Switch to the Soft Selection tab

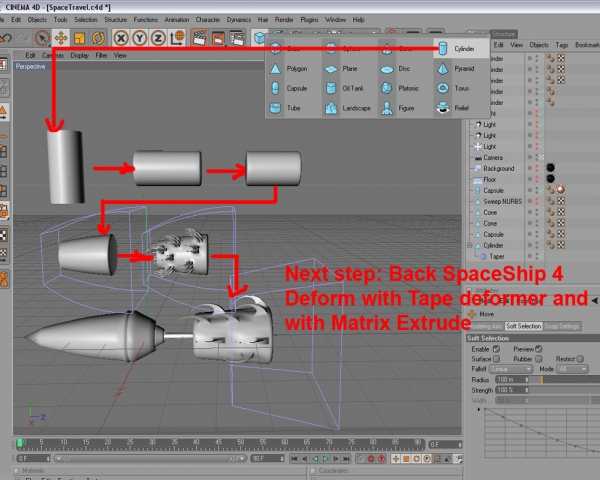(x=523, y=326)
